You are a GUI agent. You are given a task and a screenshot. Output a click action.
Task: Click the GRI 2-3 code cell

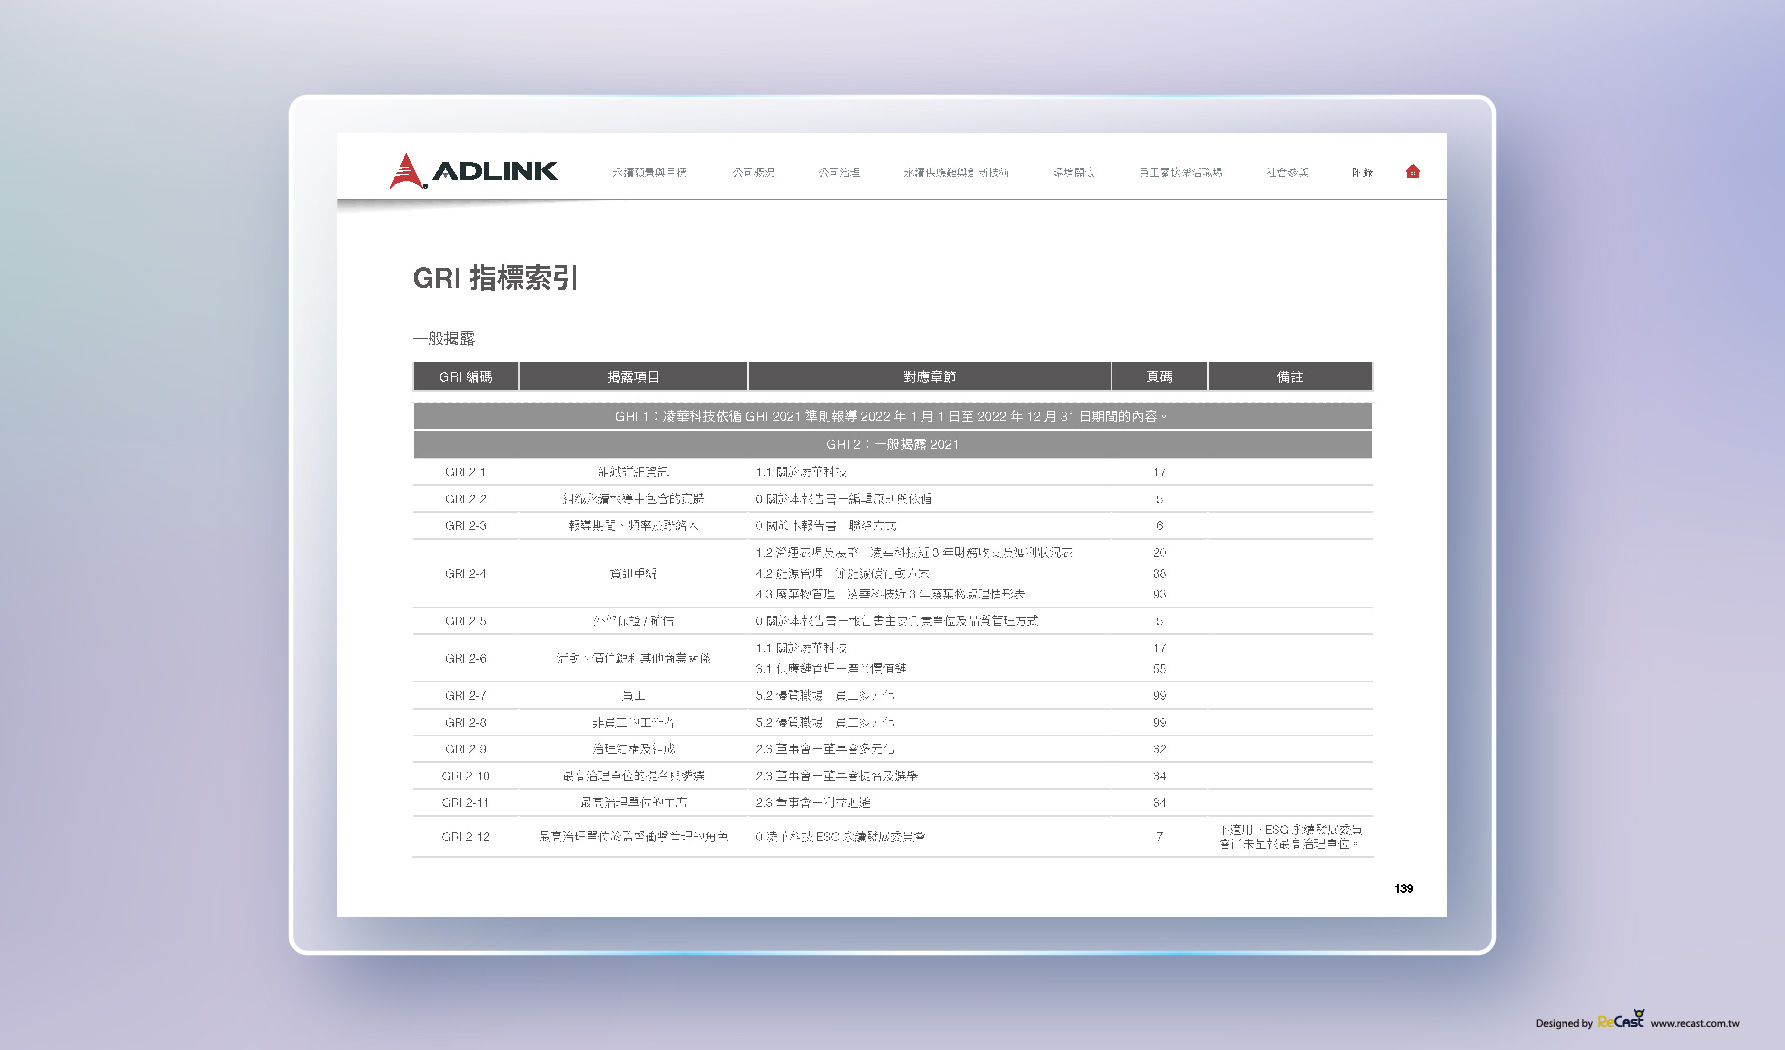(466, 526)
